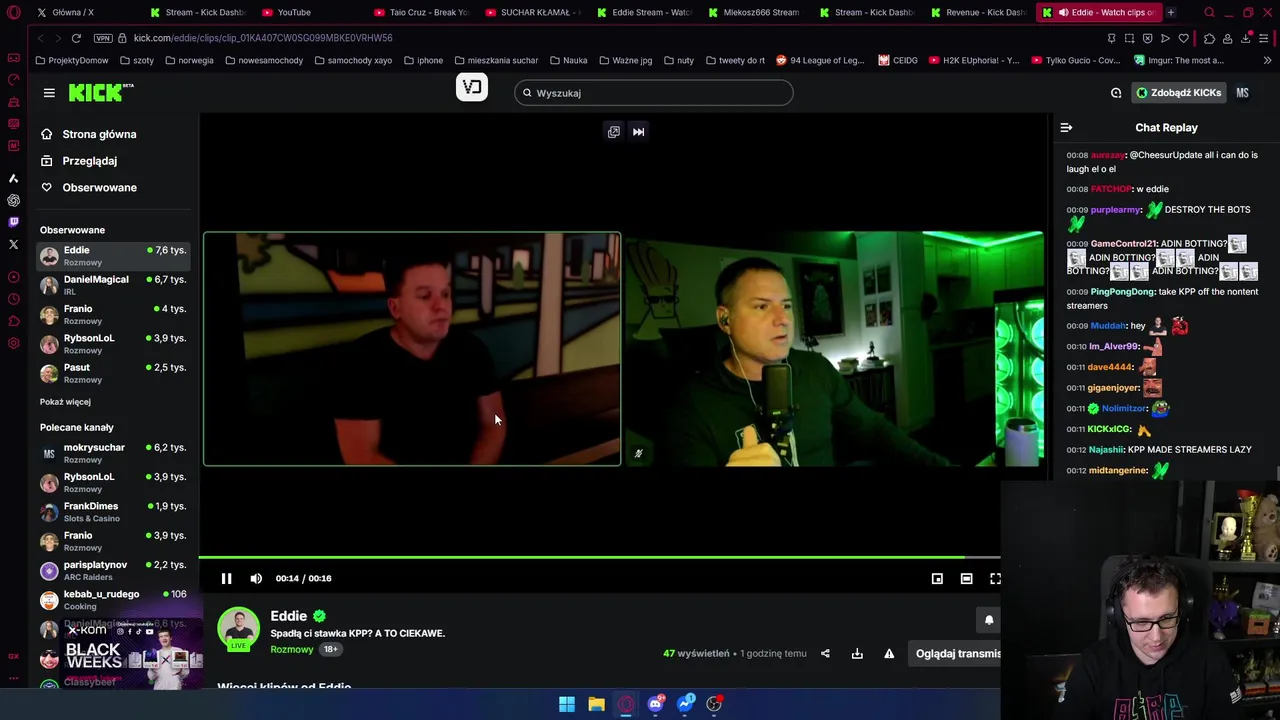Open the Kick top-bar search icon

pos(1116,93)
